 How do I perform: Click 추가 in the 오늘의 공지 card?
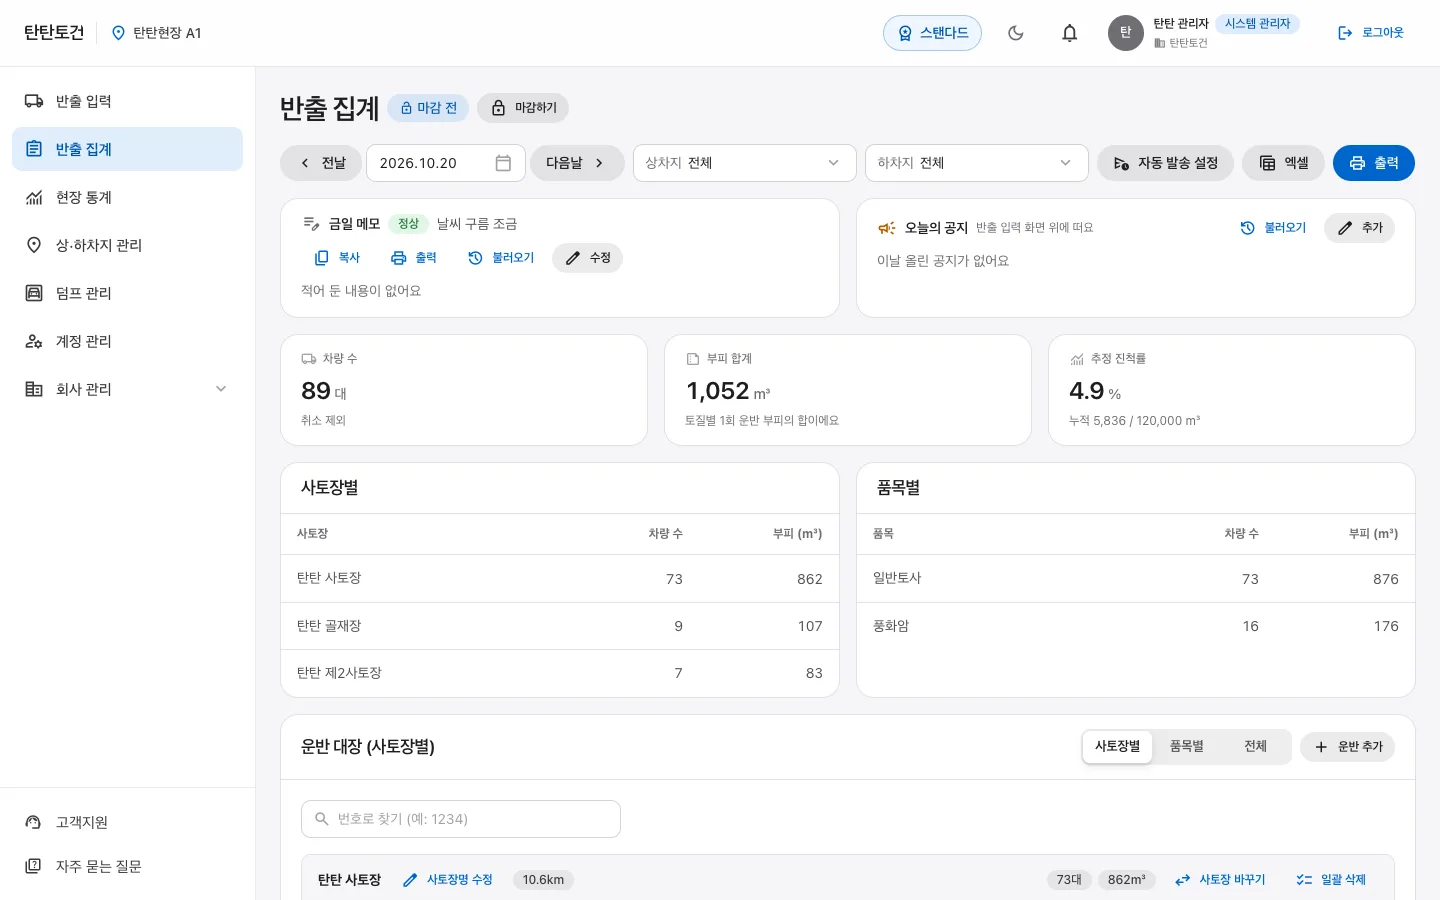tap(1359, 228)
